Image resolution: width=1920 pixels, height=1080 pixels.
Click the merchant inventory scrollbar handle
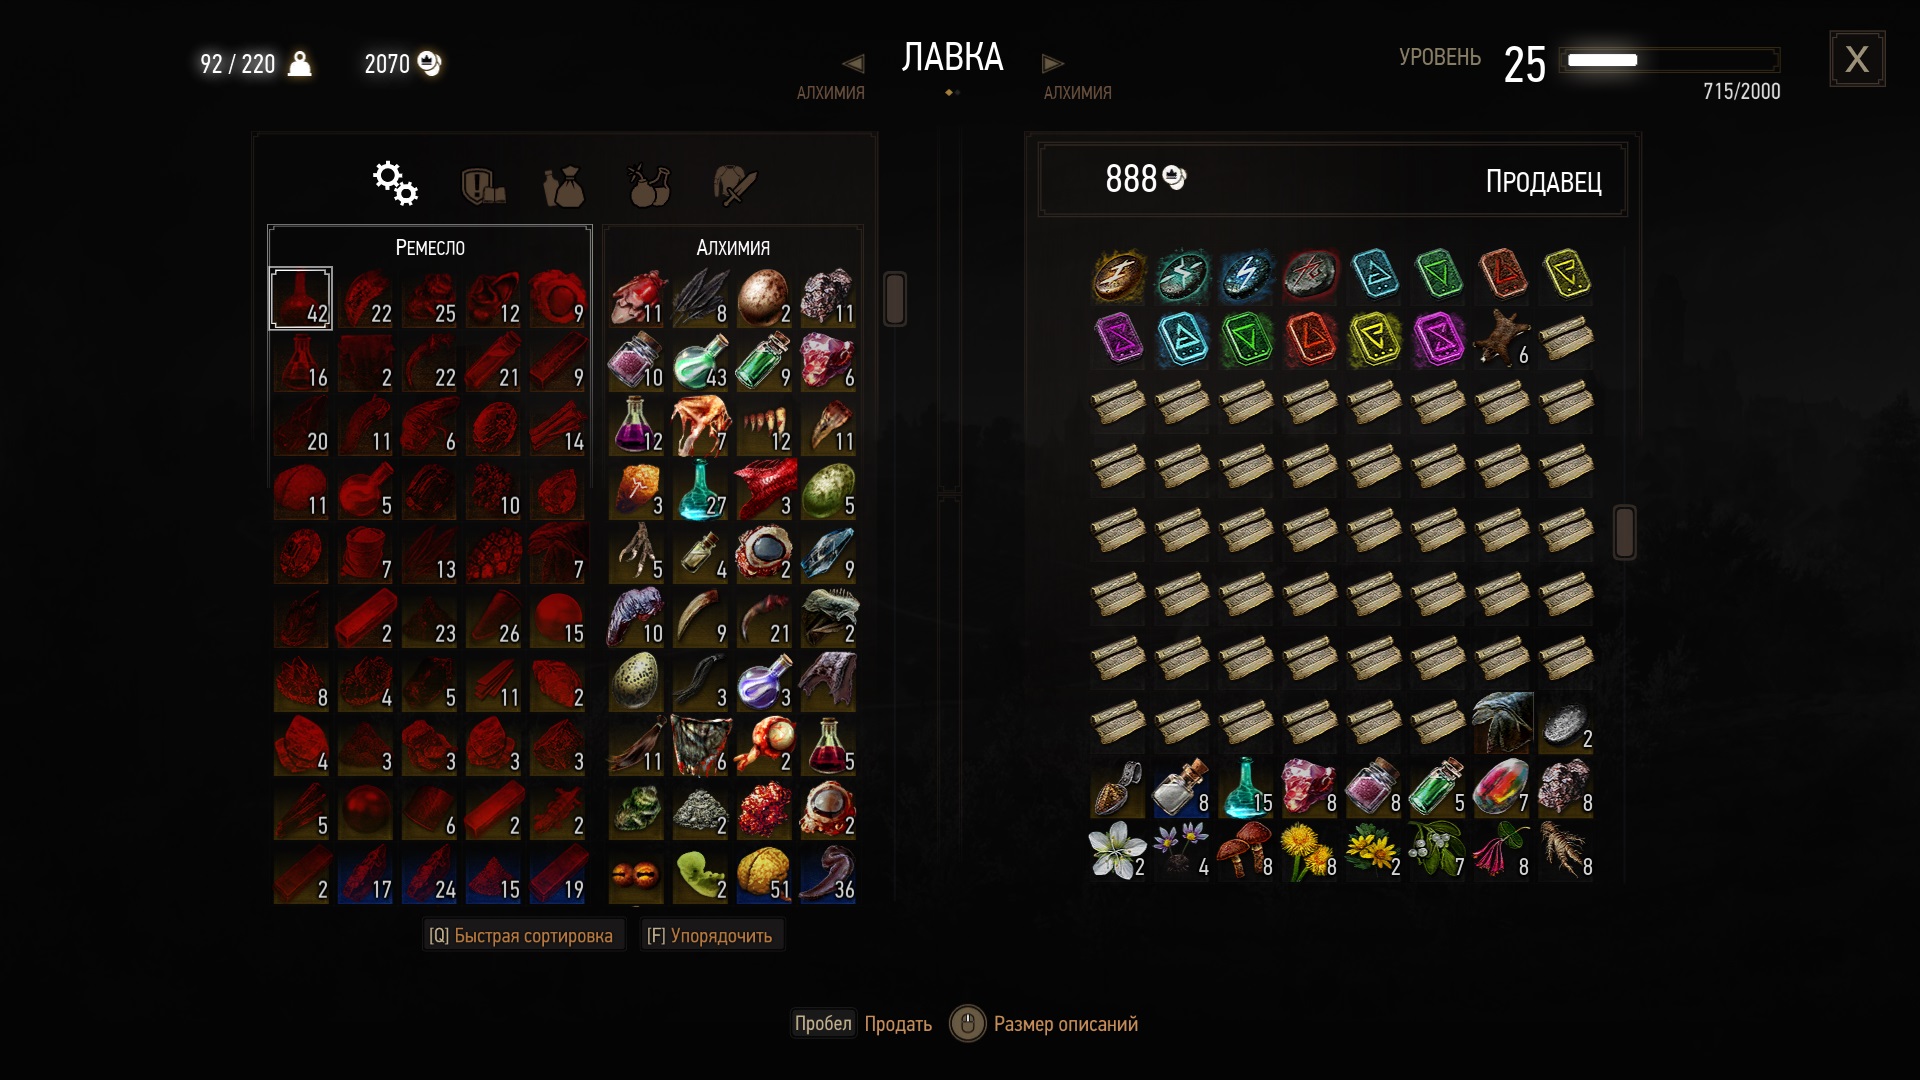coord(1624,532)
